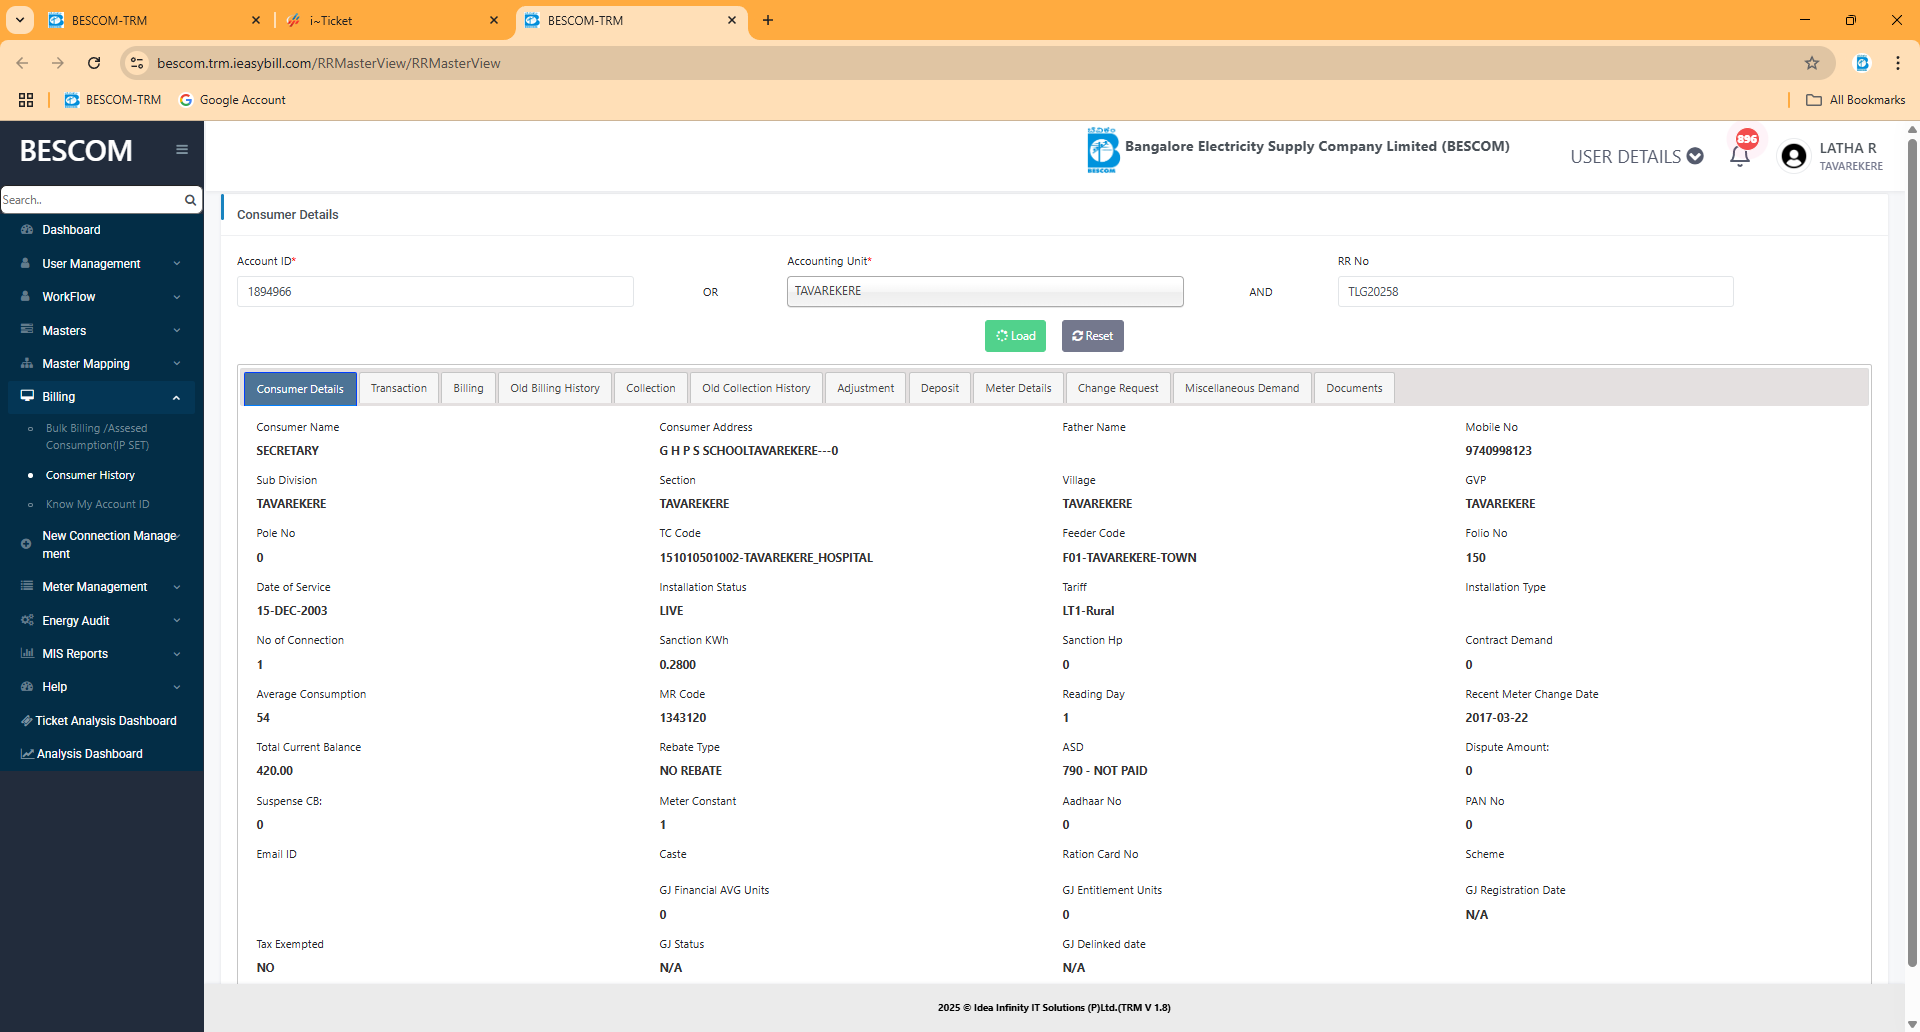This screenshot has width=1920, height=1032.
Task: Open the Collection tab
Action: [x=651, y=388]
